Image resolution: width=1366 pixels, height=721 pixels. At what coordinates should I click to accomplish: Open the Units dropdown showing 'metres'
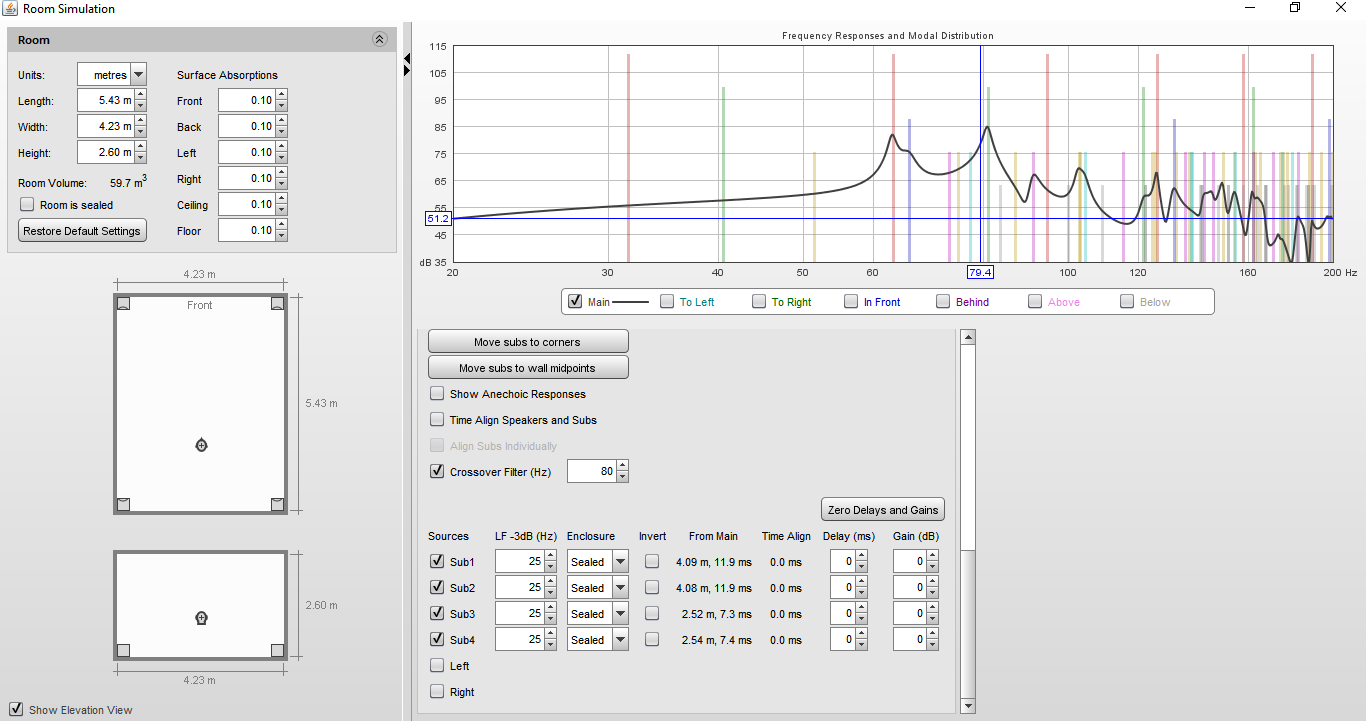(x=139, y=74)
